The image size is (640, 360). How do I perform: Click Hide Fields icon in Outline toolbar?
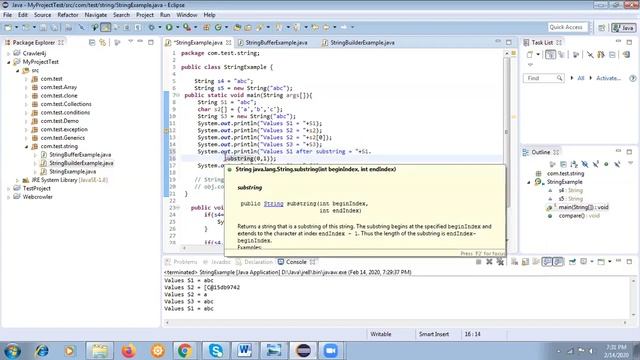pyautogui.click(x=585, y=164)
